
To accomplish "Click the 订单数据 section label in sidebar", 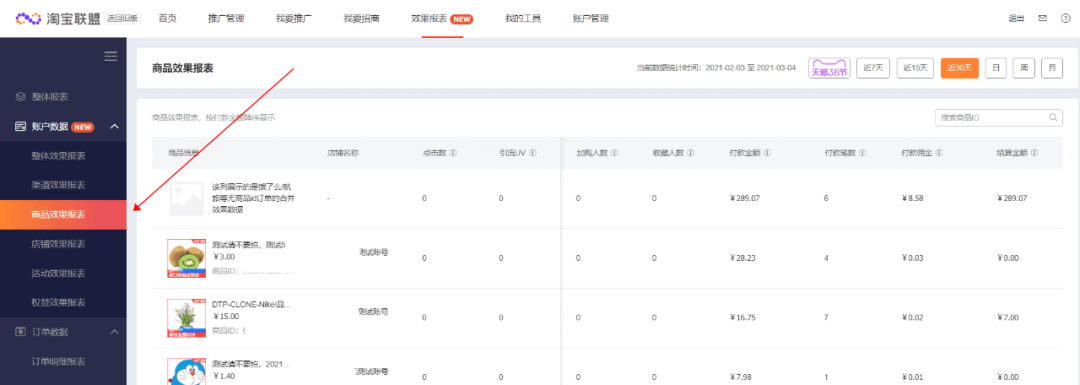I will pos(50,332).
